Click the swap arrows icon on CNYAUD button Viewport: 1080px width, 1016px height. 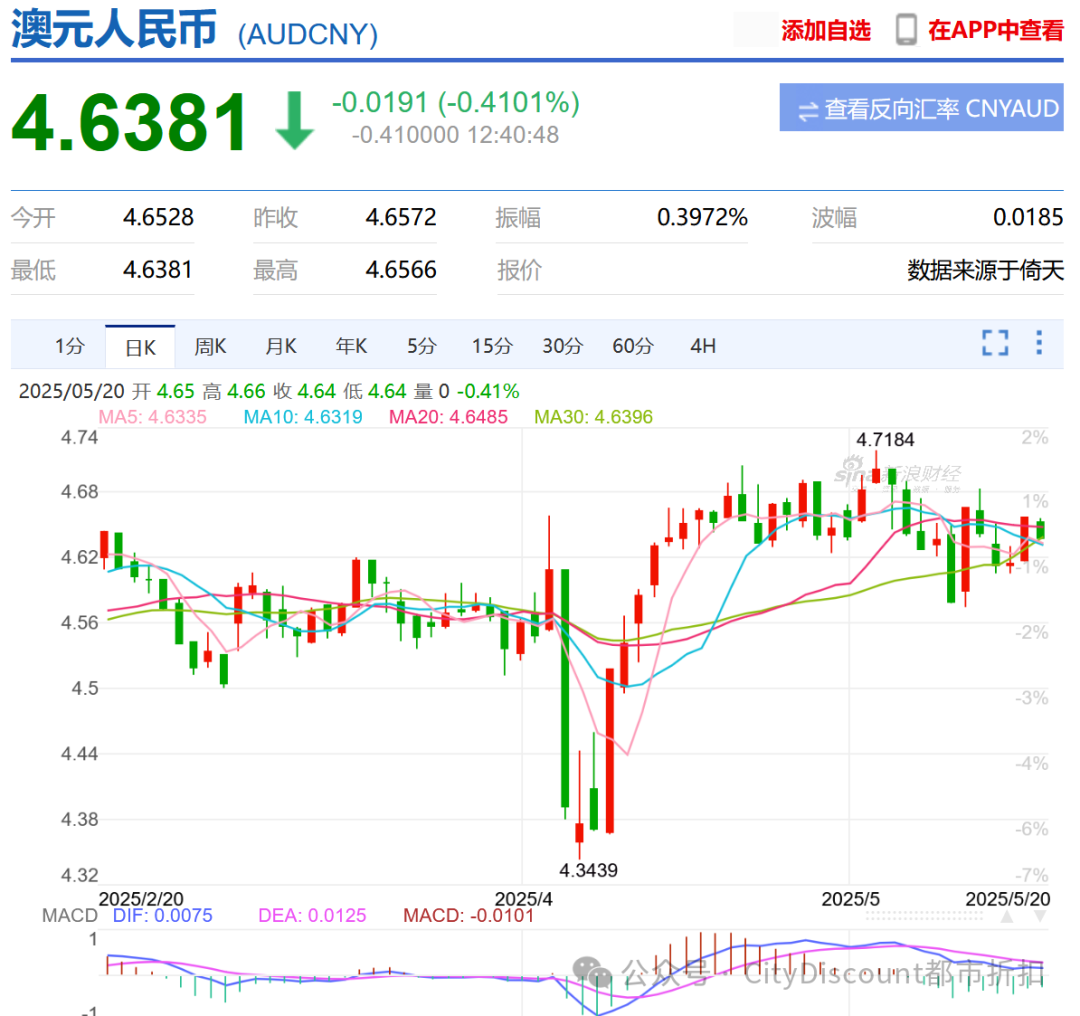(x=807, y=110)
